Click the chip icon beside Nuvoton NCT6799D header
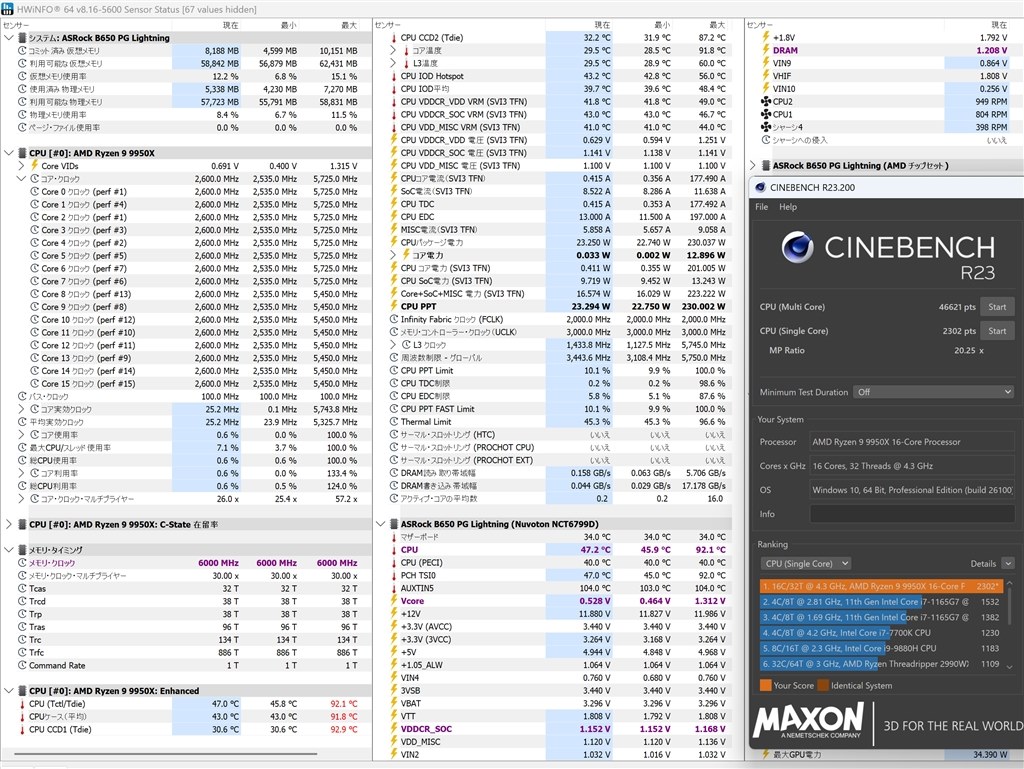The width and height of the screenshot is (1024, 769). (394, 524)
